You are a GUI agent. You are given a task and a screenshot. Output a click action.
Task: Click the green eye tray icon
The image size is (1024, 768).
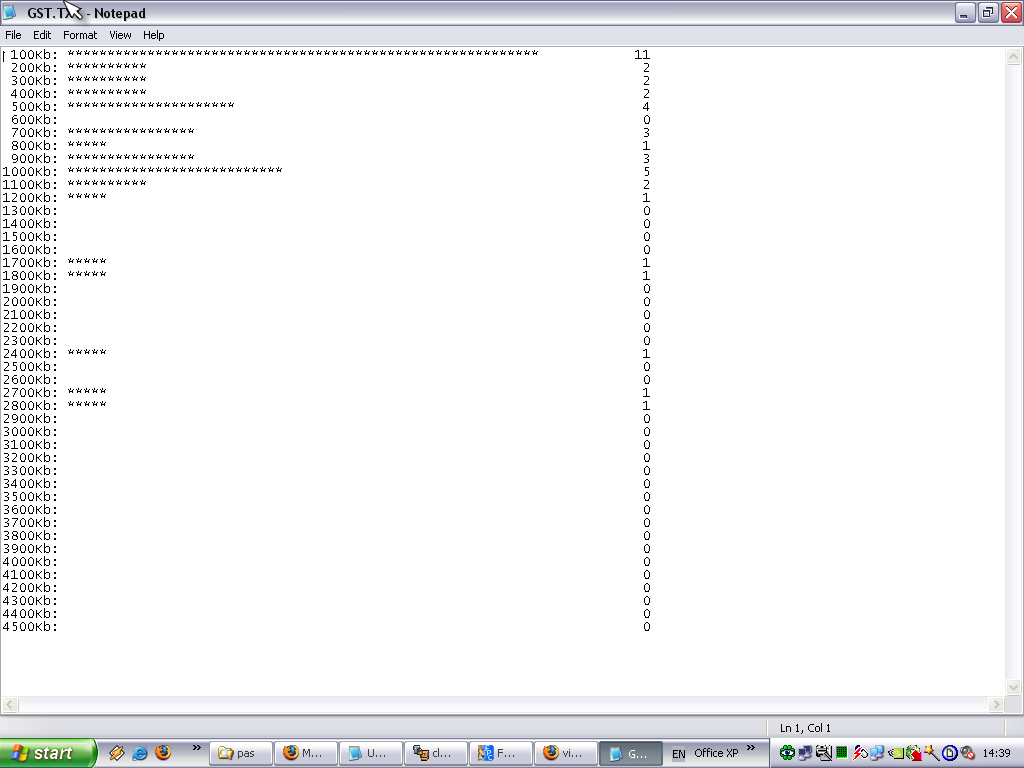pos(787,753)
